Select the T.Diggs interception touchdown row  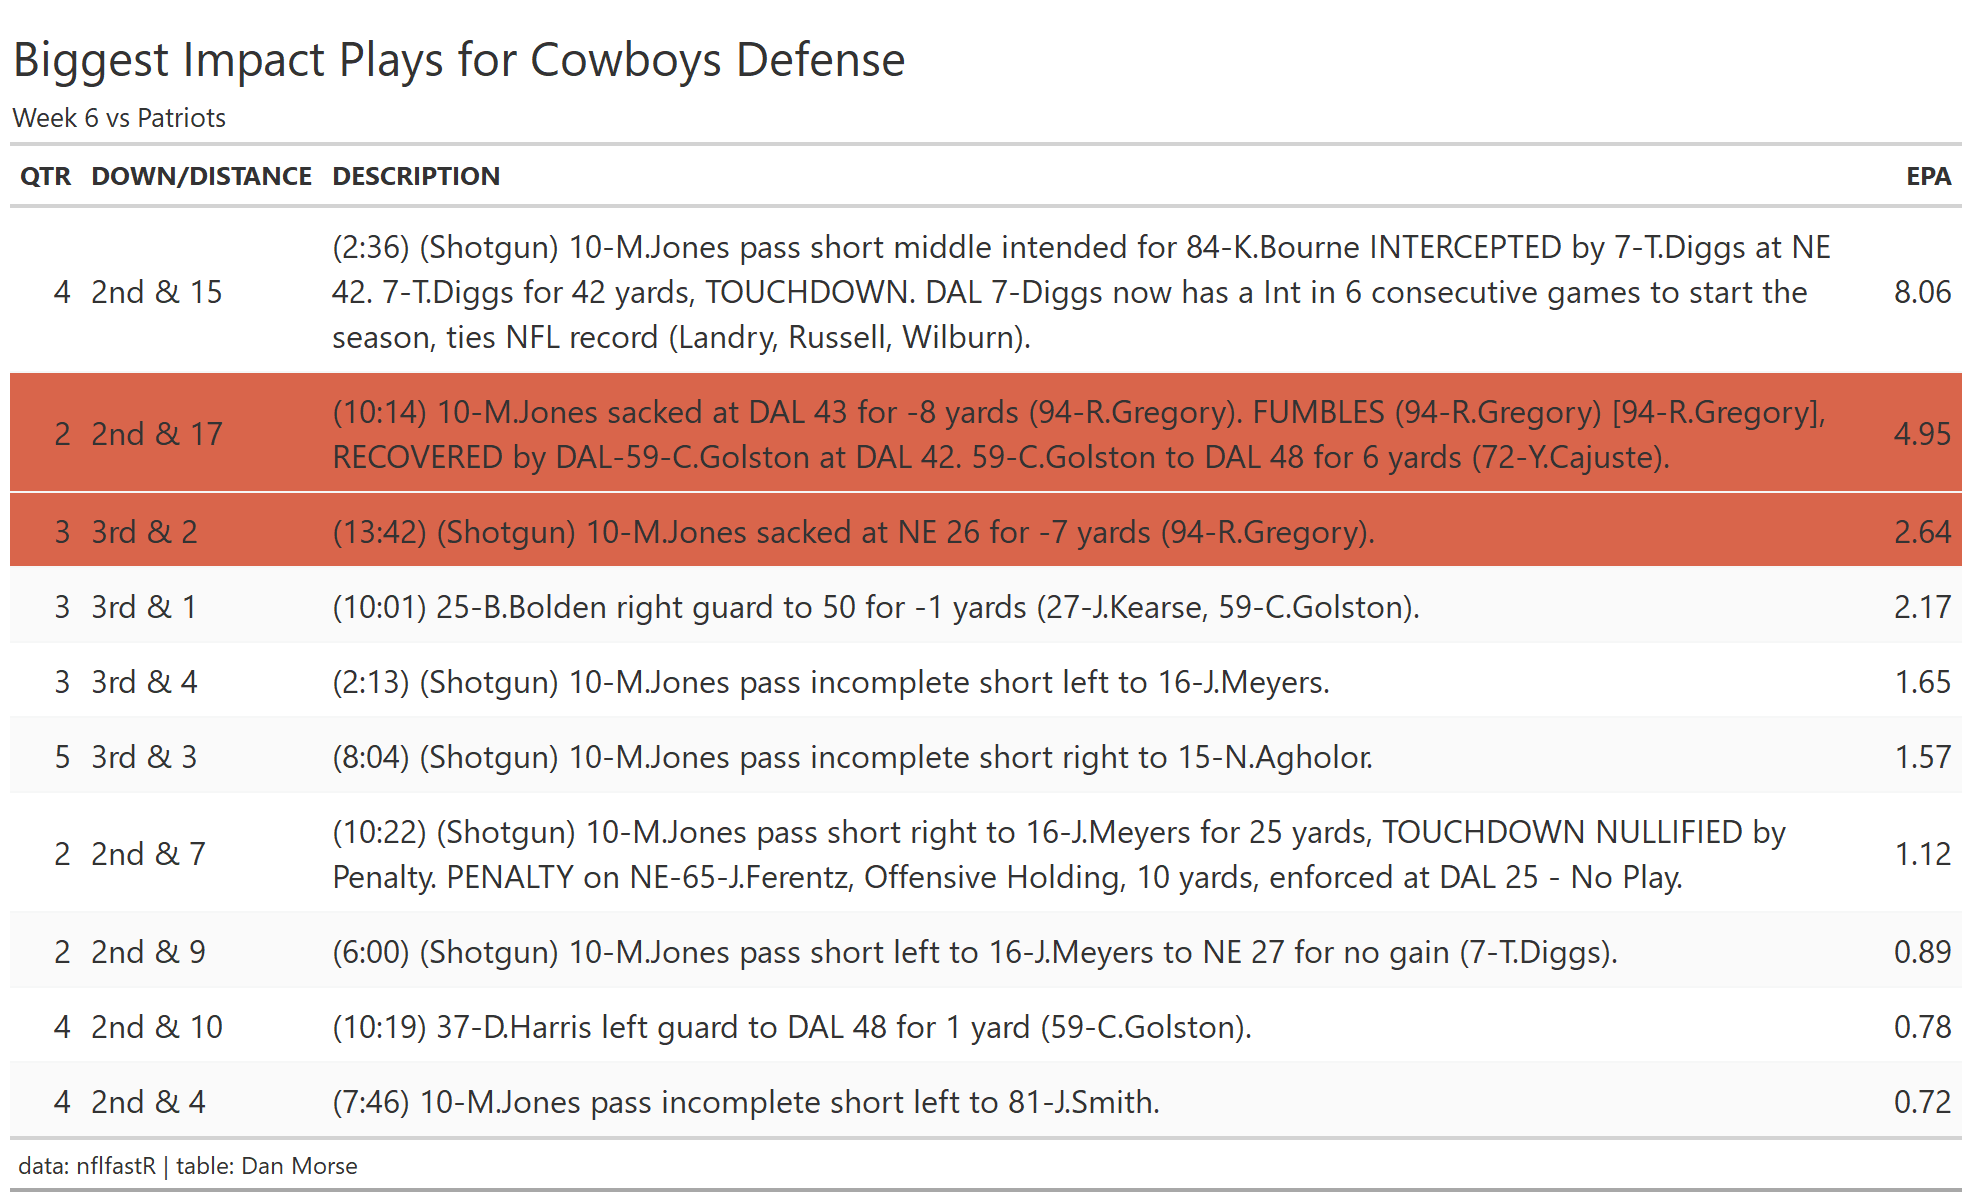(x=986, y=292)
